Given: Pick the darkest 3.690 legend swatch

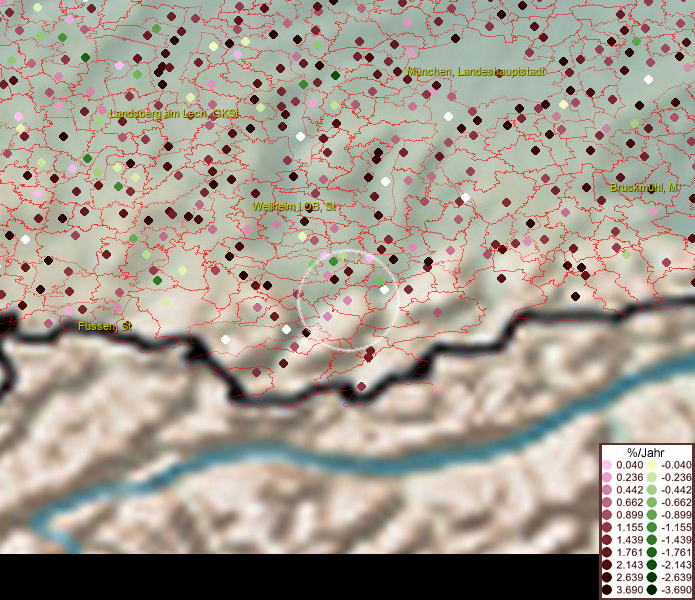Looking at the screenshot, I should click(607, 590).
